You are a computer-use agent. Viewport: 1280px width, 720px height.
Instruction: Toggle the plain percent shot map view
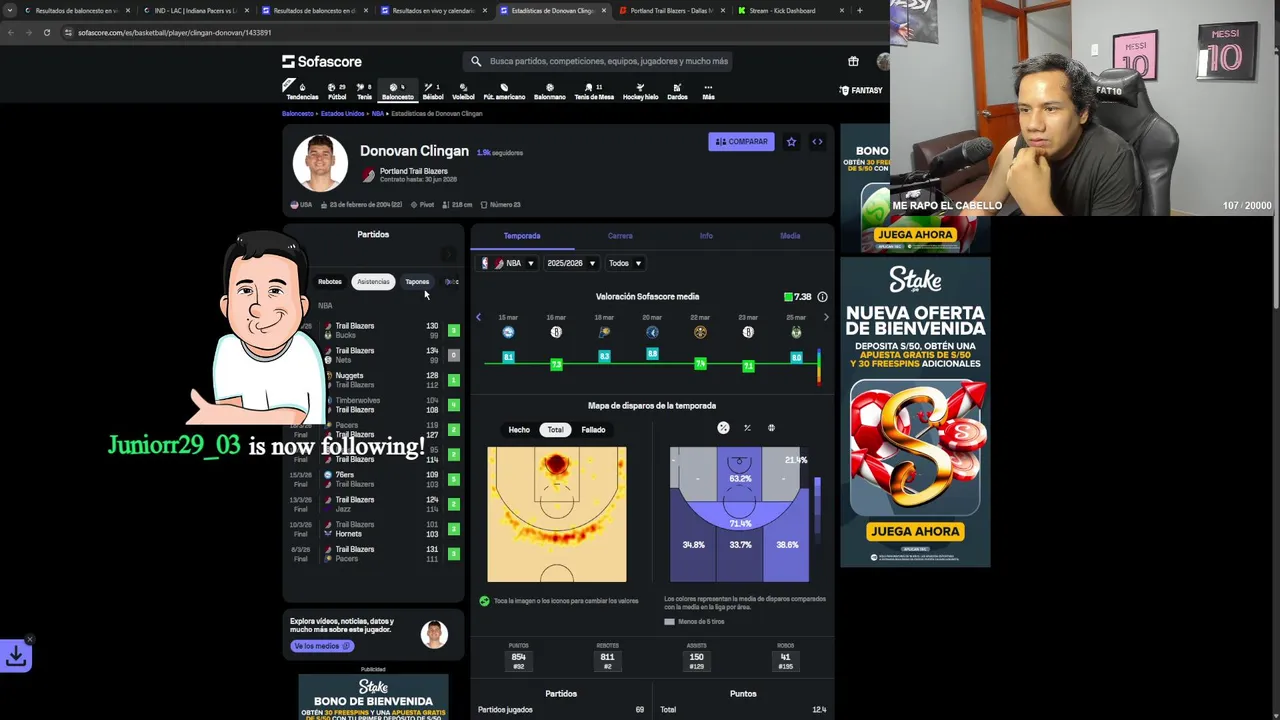pos(747,428)
